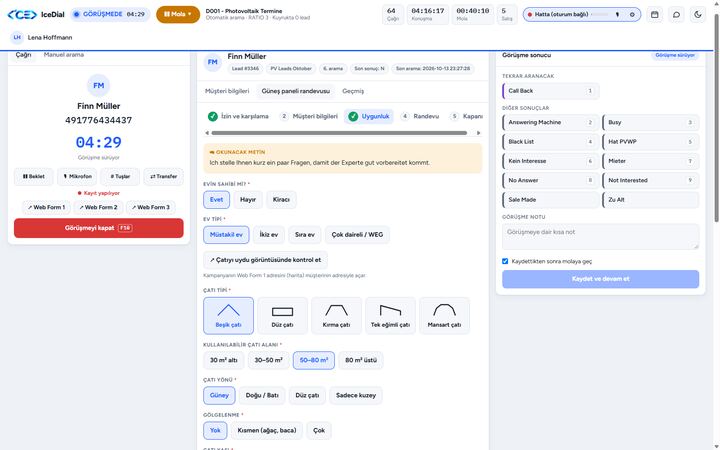Toggle dark mode moon icon
Viewport: 720px width, 450px height.
698,15
